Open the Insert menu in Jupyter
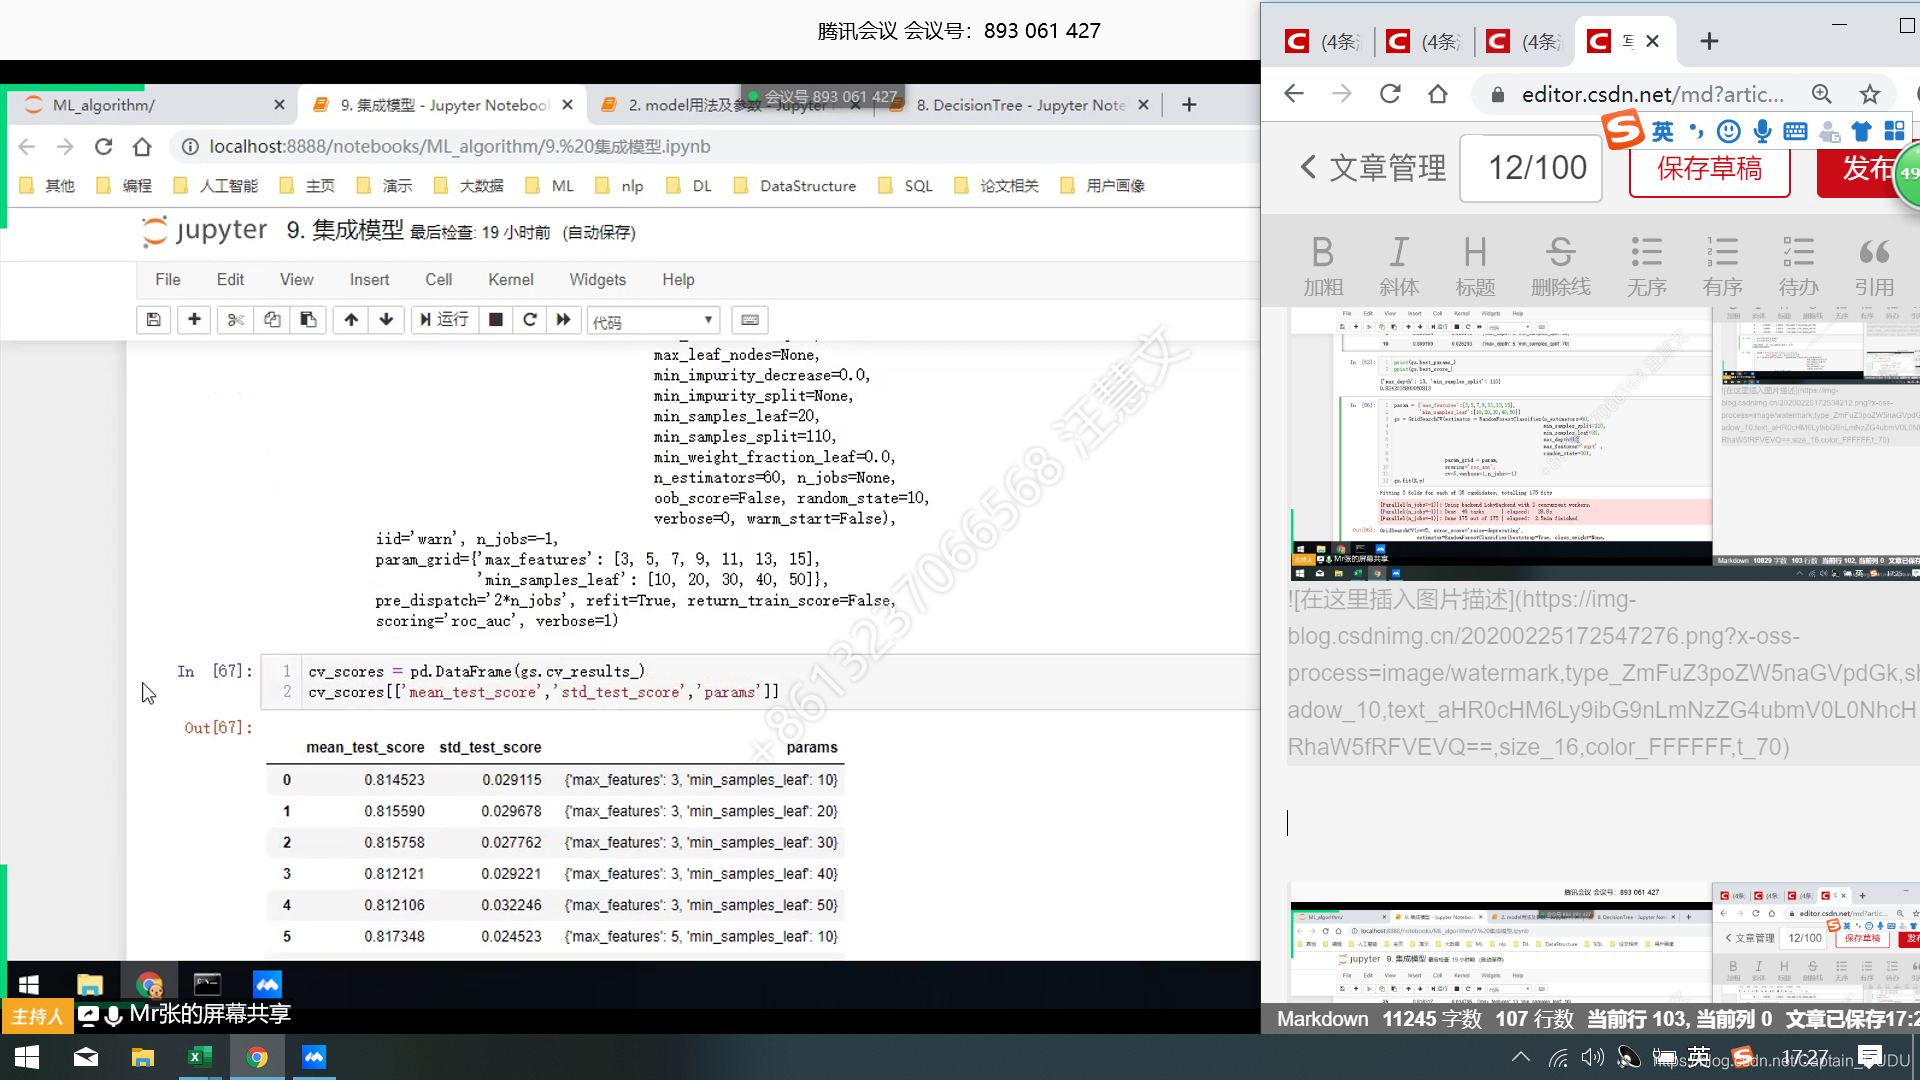 (x=369, y=280)
